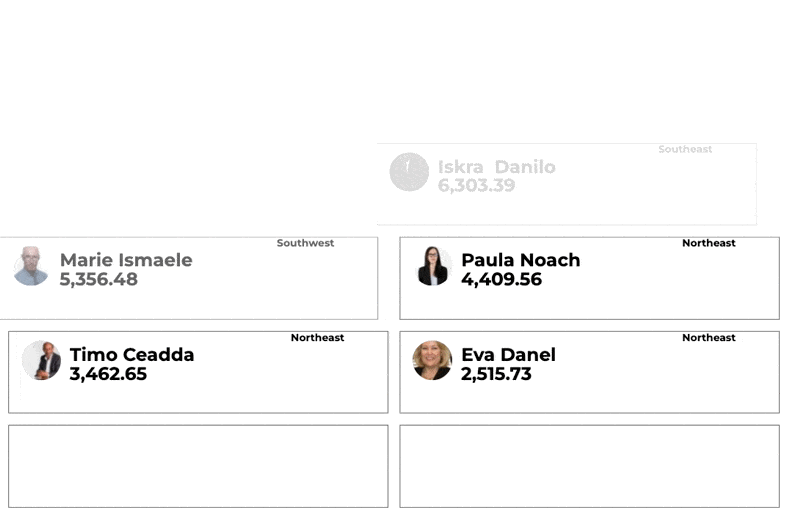This screenshot has height=521, width=800.
Task: Click the 4,409.56 sales value
Action: [x=501, y=279]
